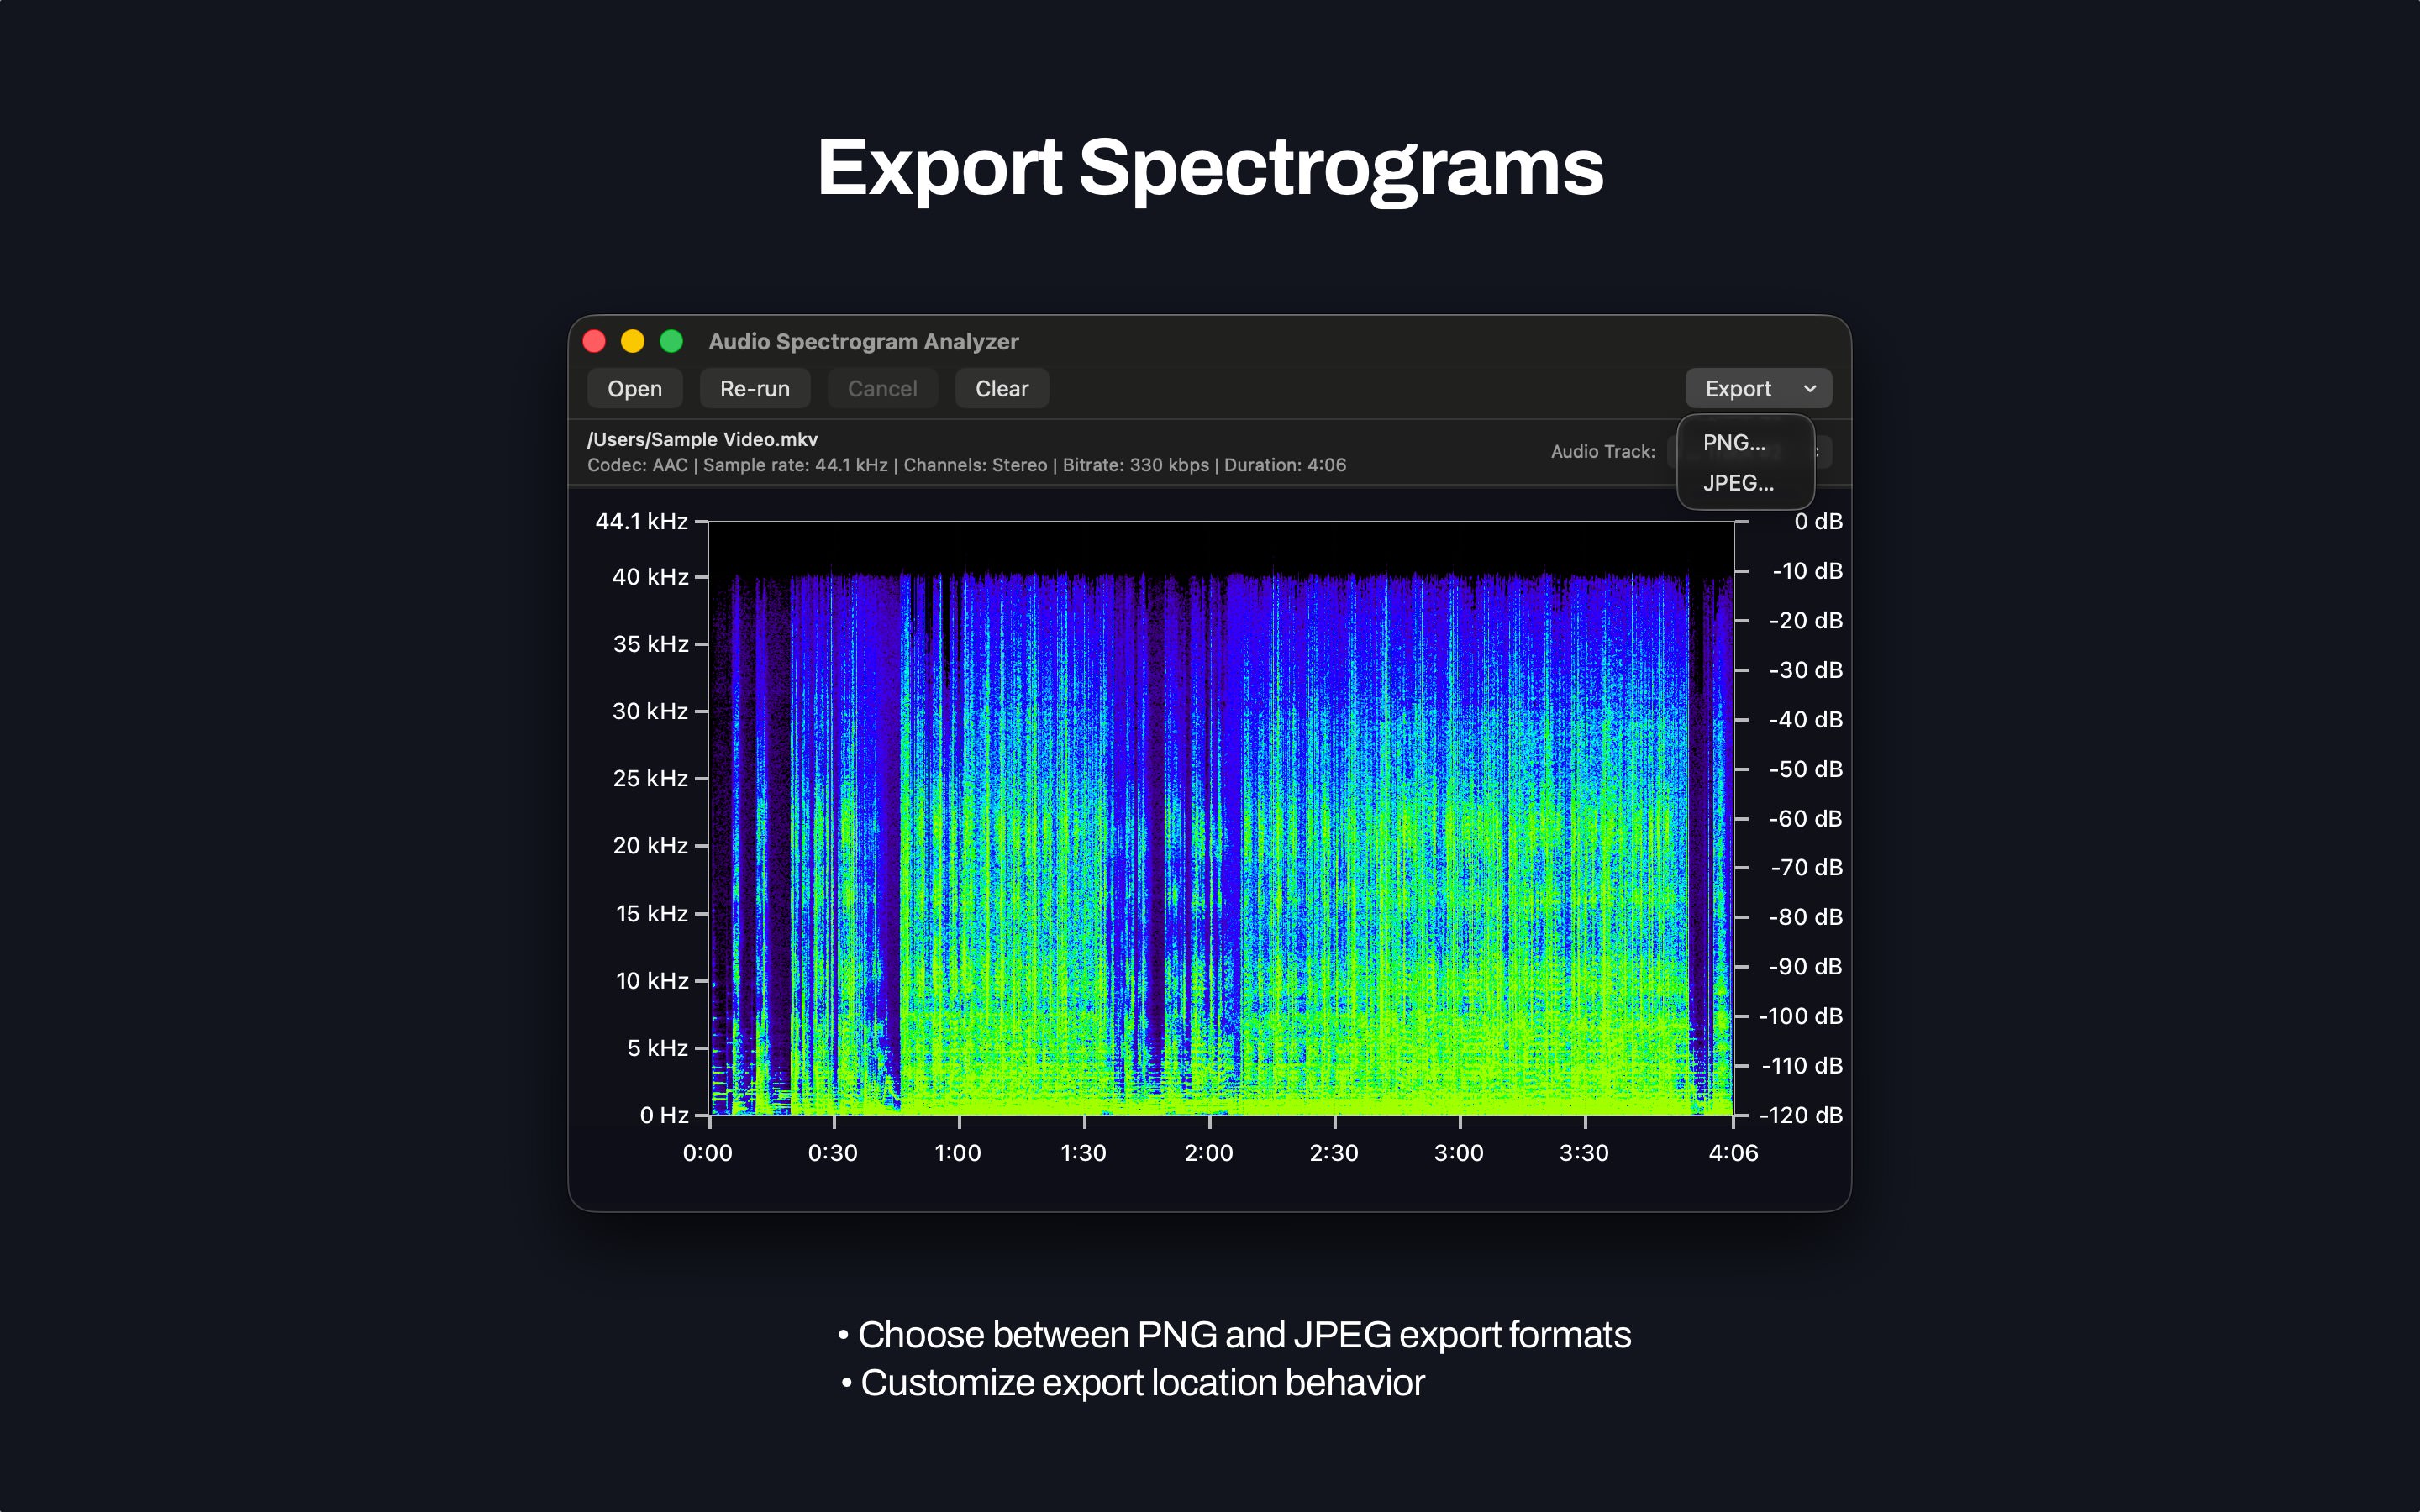2420x1512 pixels.
Task: Click the -60 dB scale label
Action: (x=1805, y=818)
